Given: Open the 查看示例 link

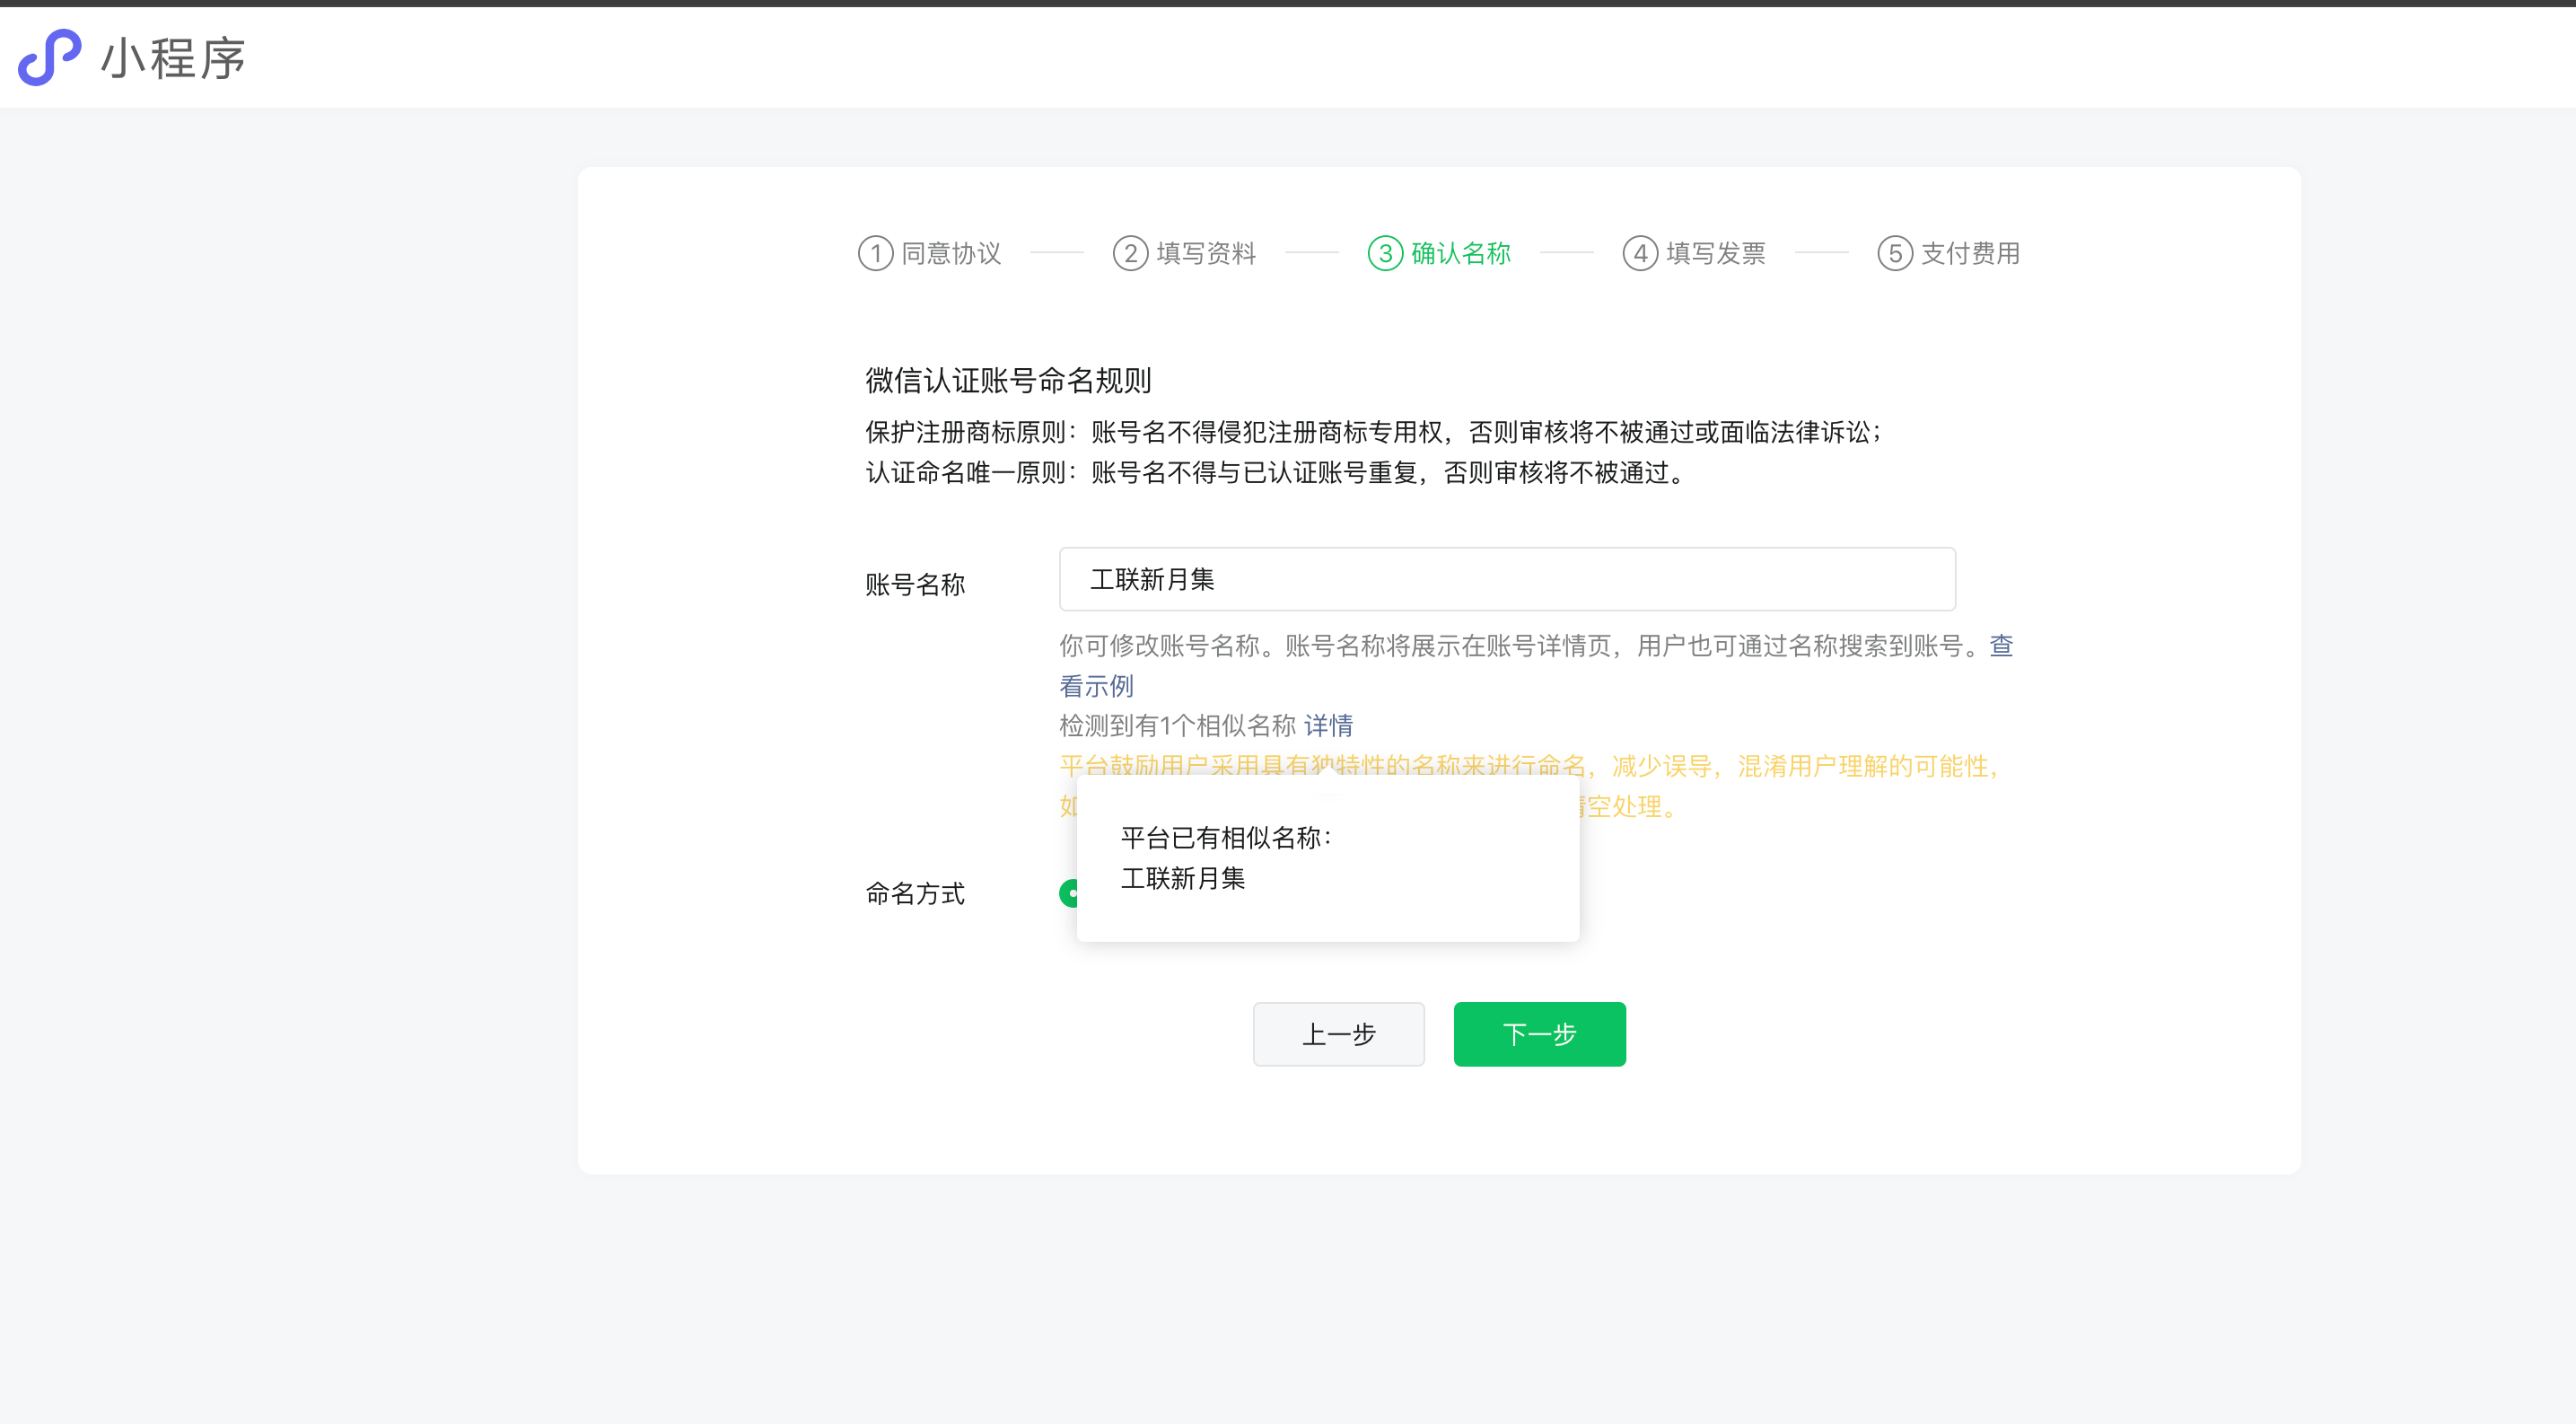Looking at the screenshot, I should click(1096, 686).
